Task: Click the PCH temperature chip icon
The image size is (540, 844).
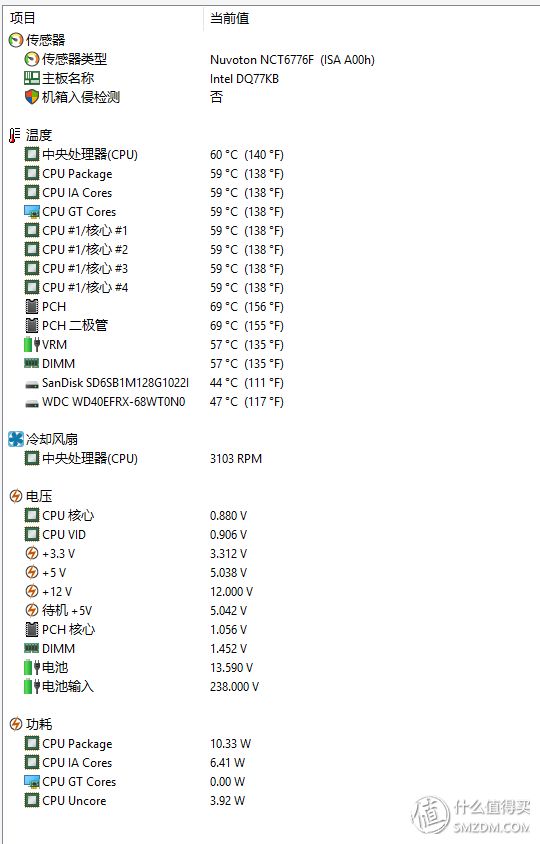Action: (x=32, y=306)
